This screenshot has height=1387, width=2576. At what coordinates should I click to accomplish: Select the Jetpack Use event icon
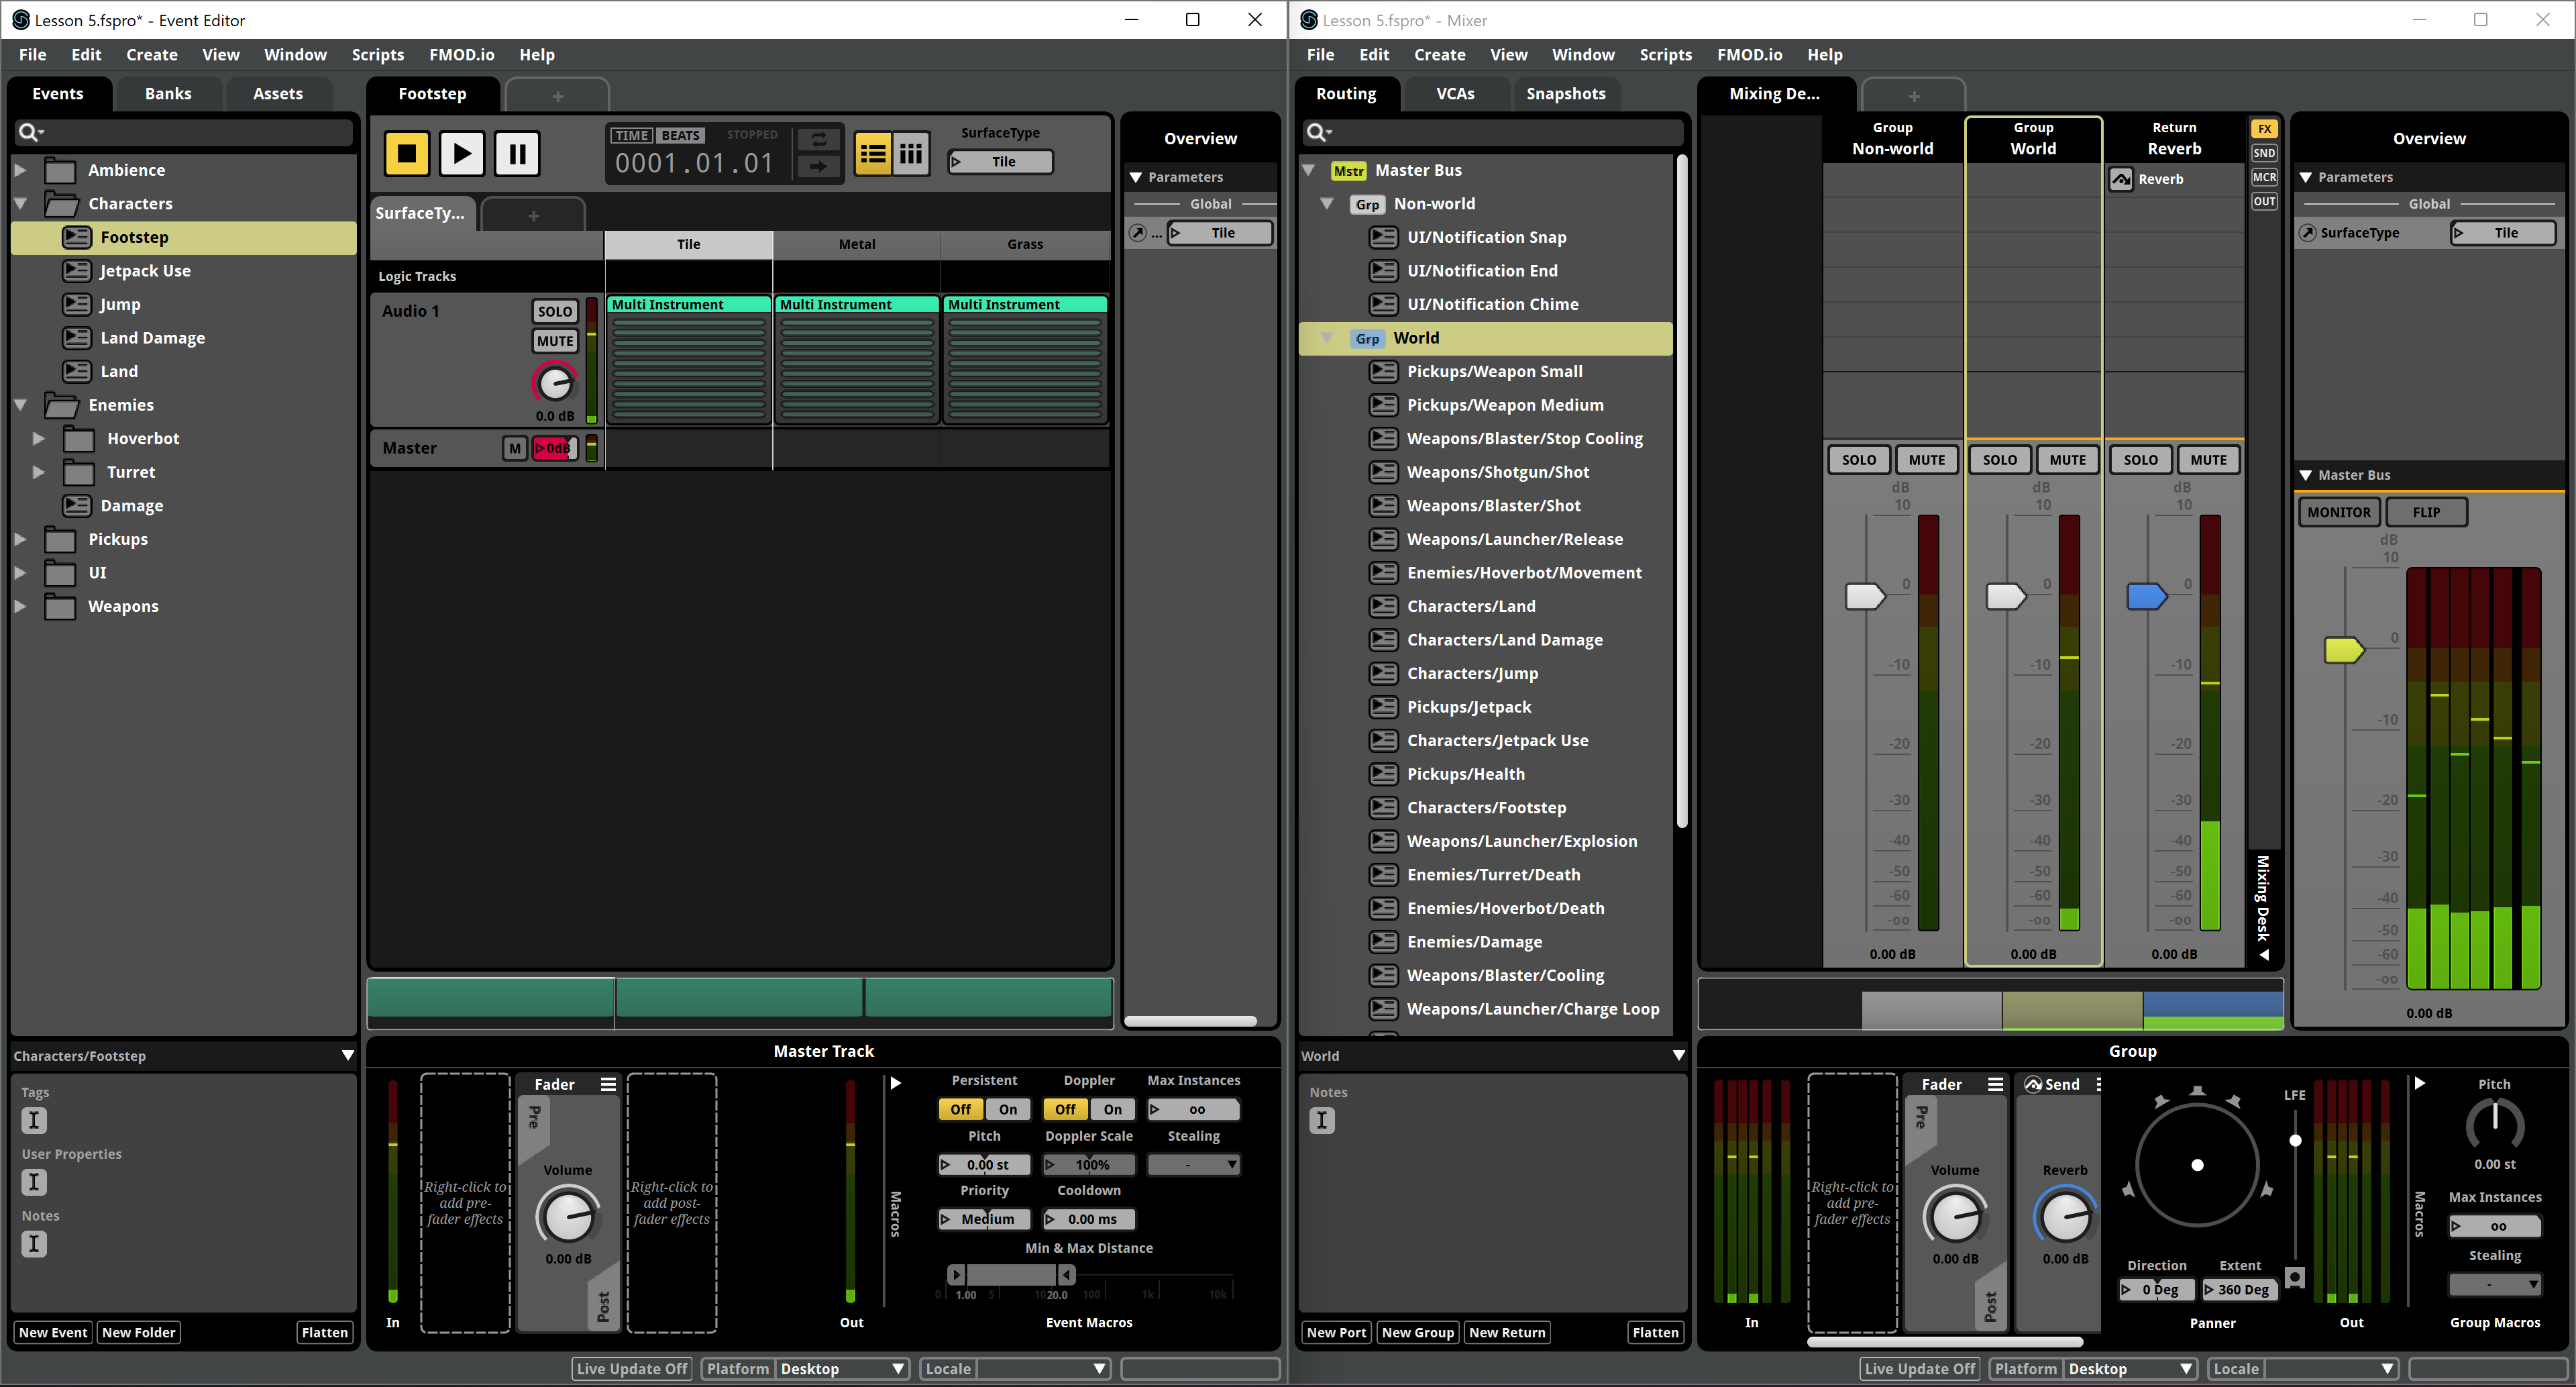[x=77, y=271]
